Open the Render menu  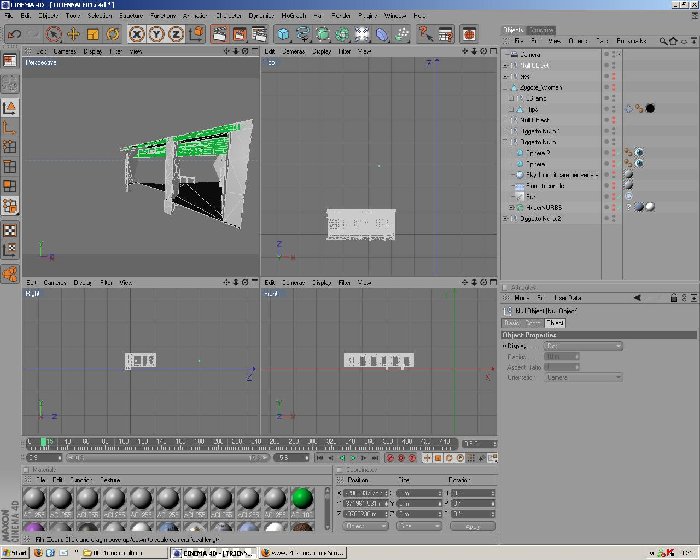(341, 16)
